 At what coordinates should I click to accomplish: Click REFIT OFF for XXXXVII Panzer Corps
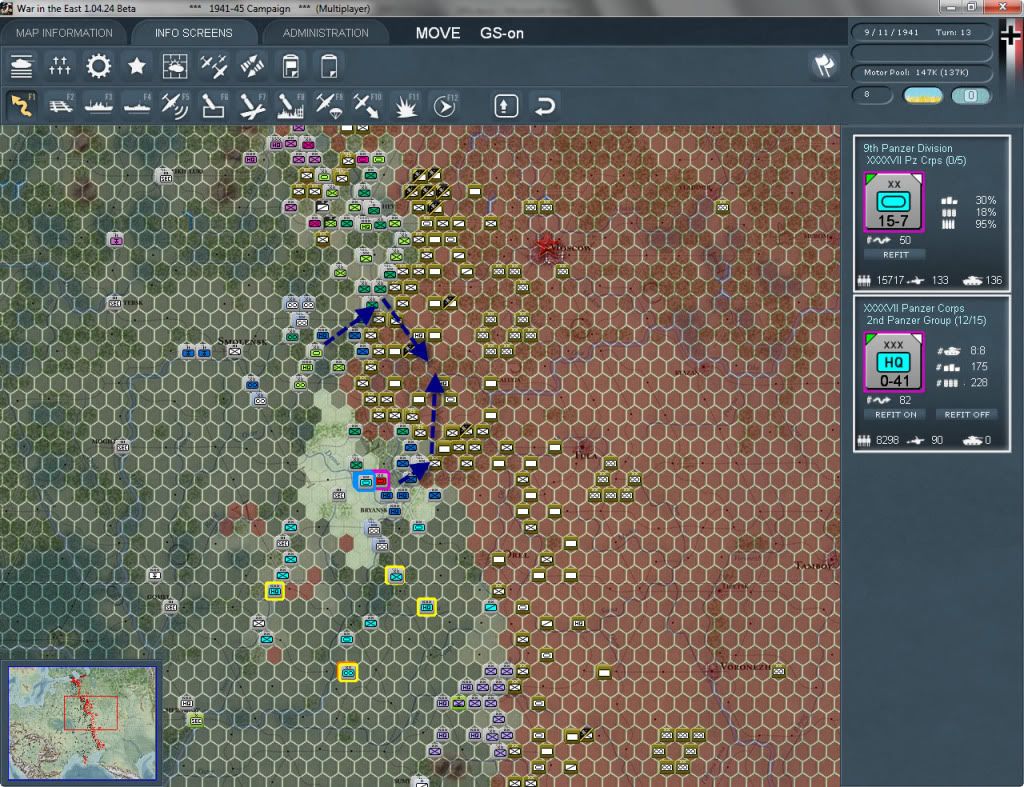pyautogui.click(x=967, y=415)
